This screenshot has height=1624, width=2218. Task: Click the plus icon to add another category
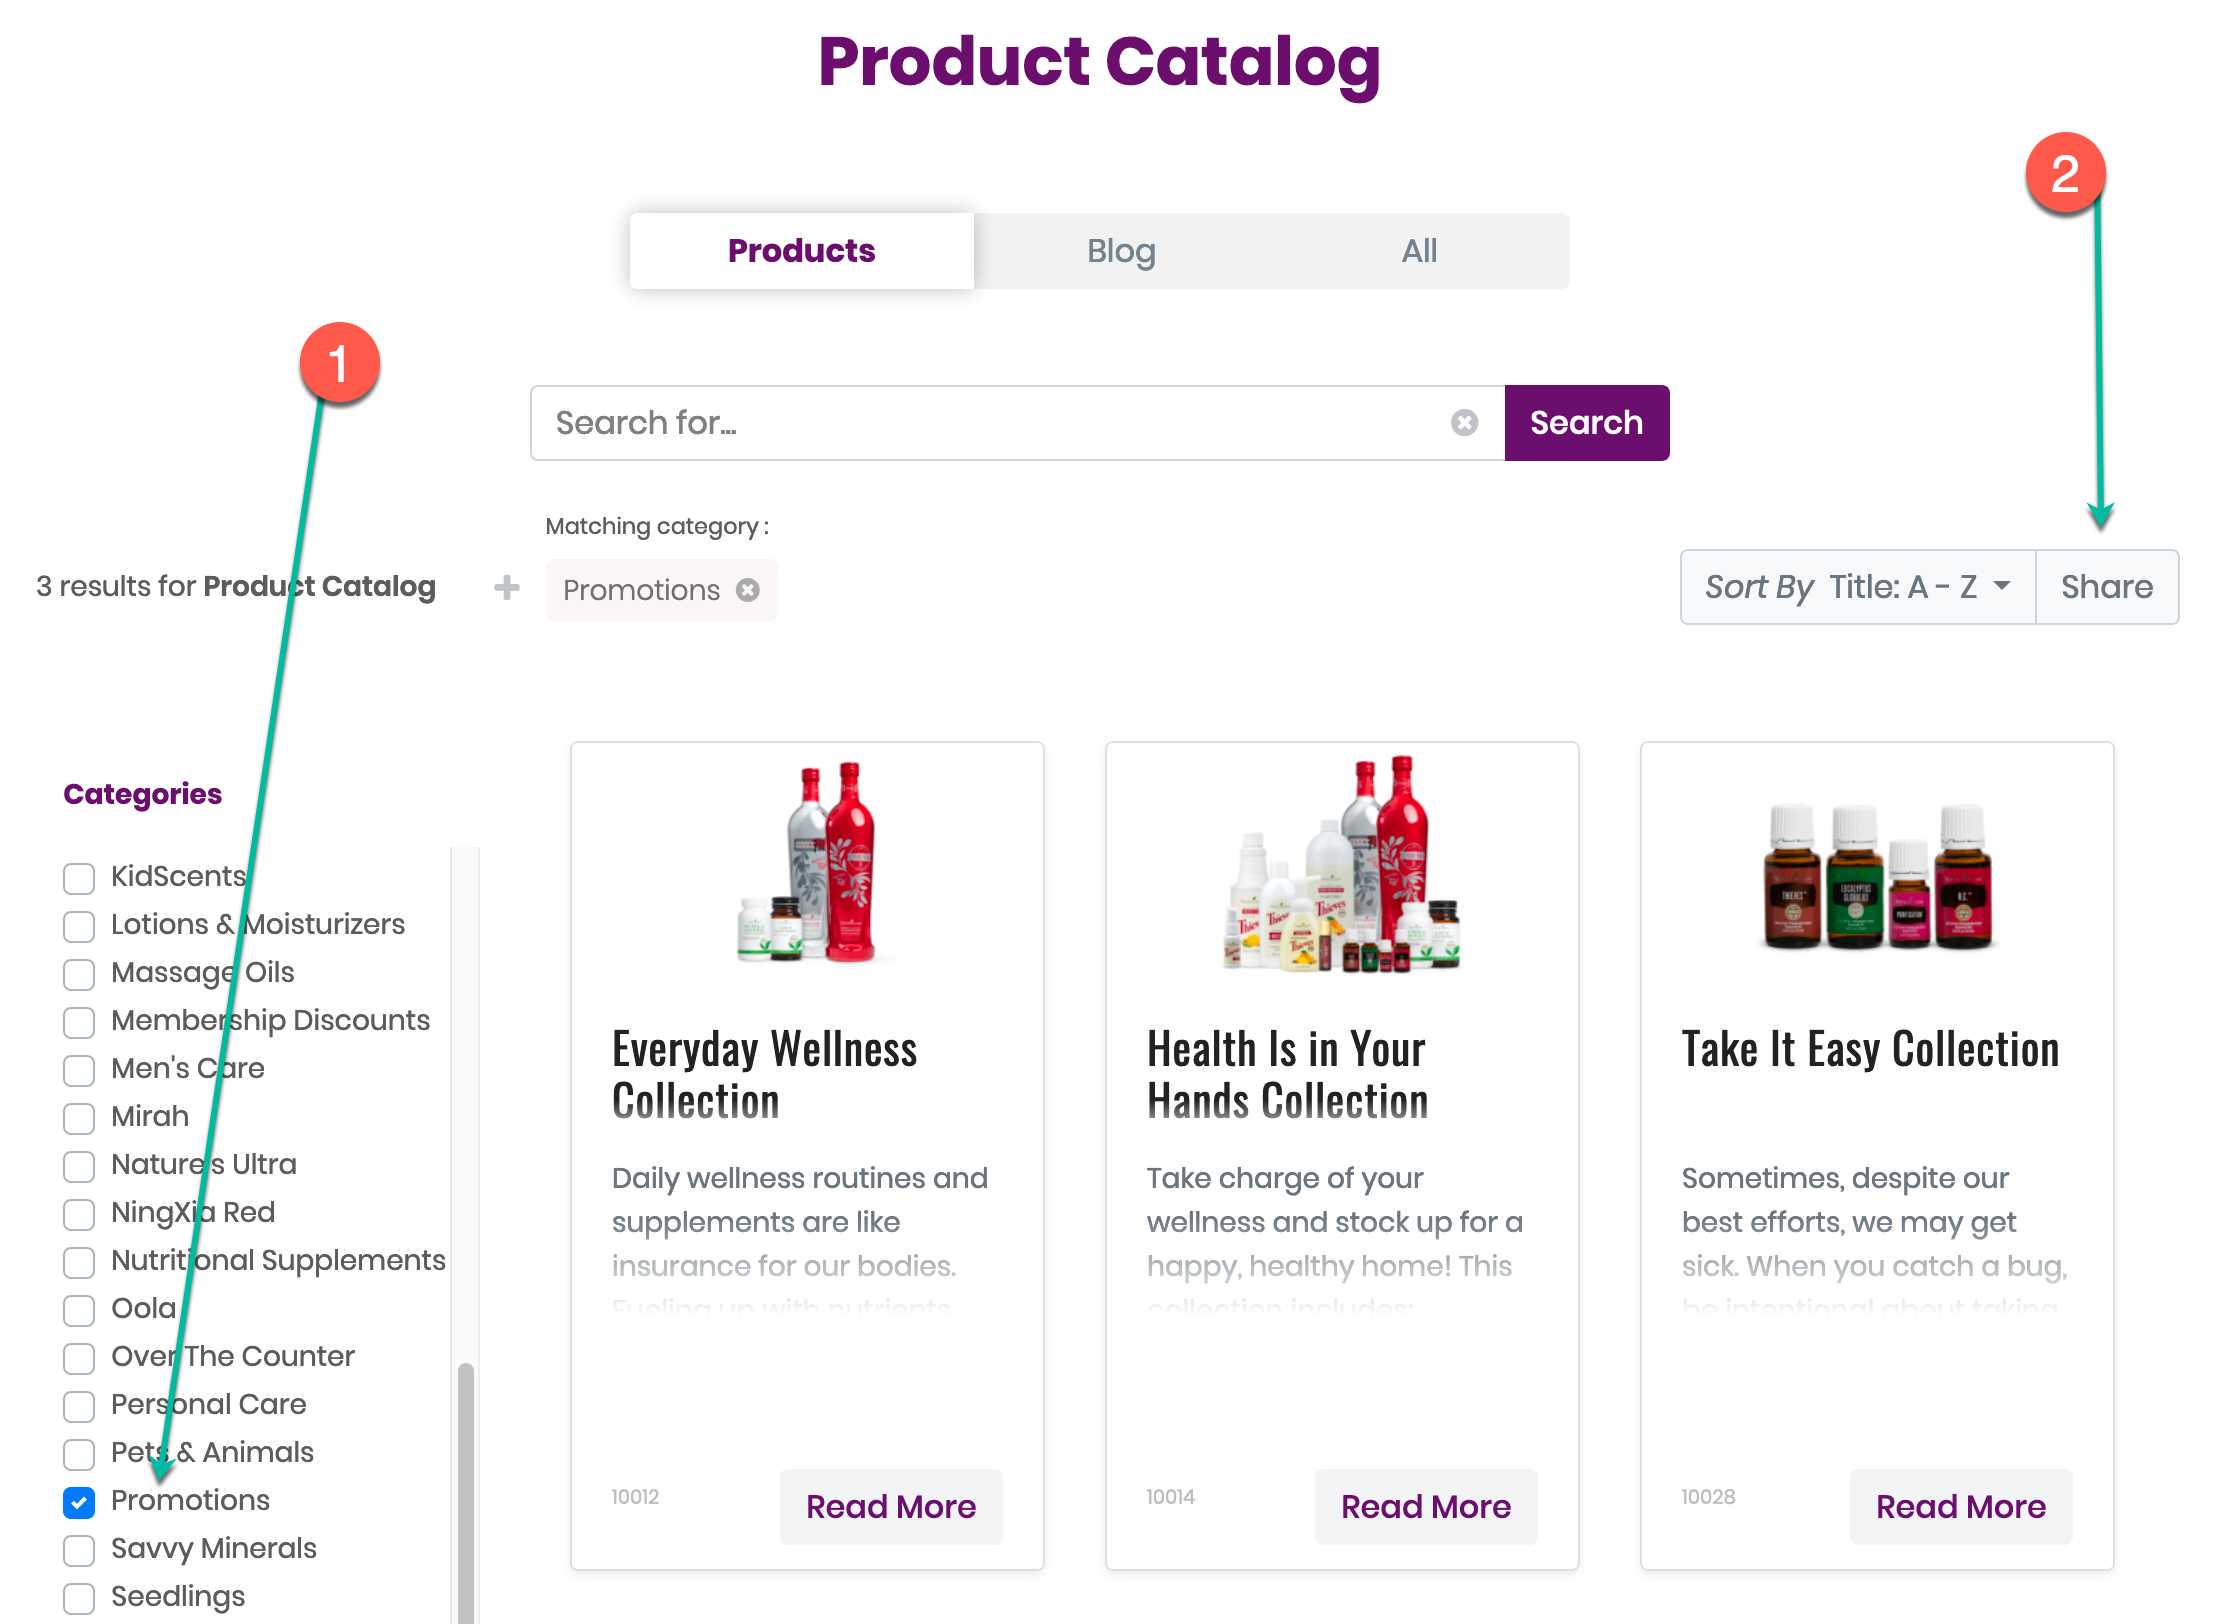506,589
